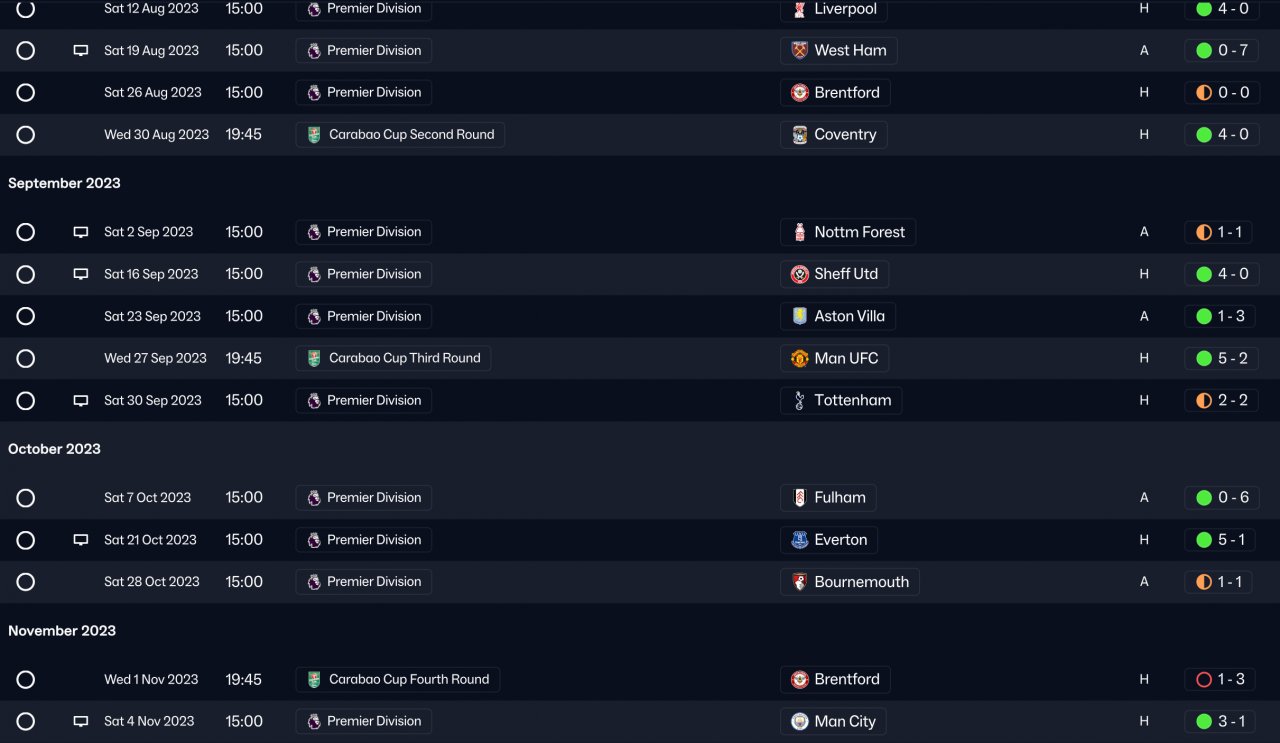The height and width of the screenshot is (743, 1280).
Task: Click the West Ham club crest icon
Action: [x=799, y=51]
